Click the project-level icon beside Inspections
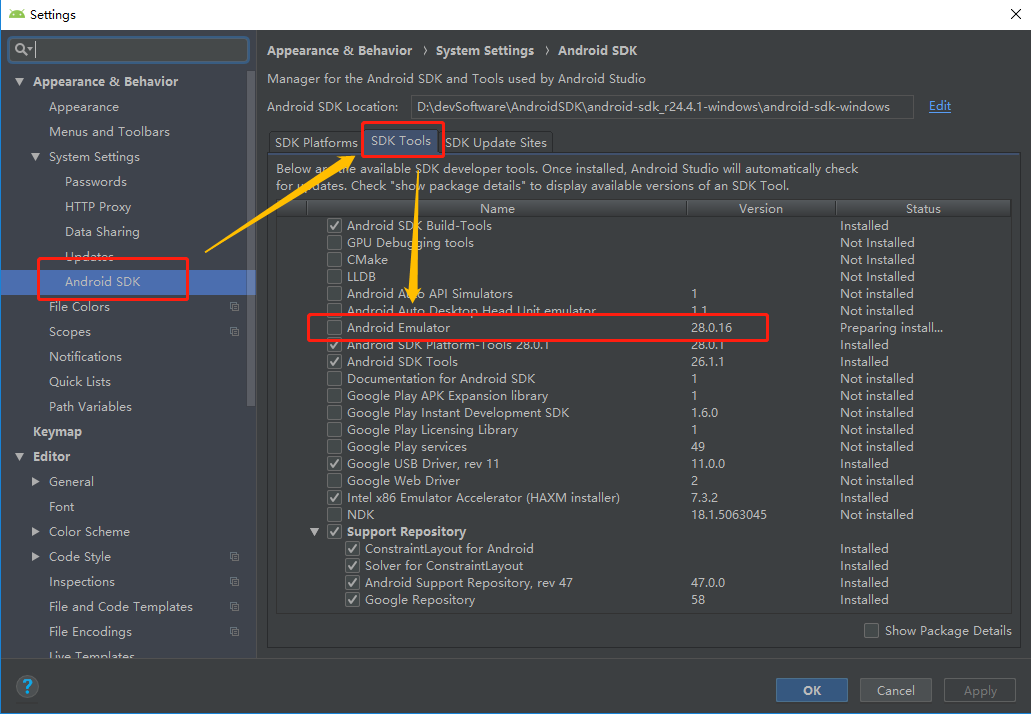This screenshot has width=1031, height=714. pos(234,582)
